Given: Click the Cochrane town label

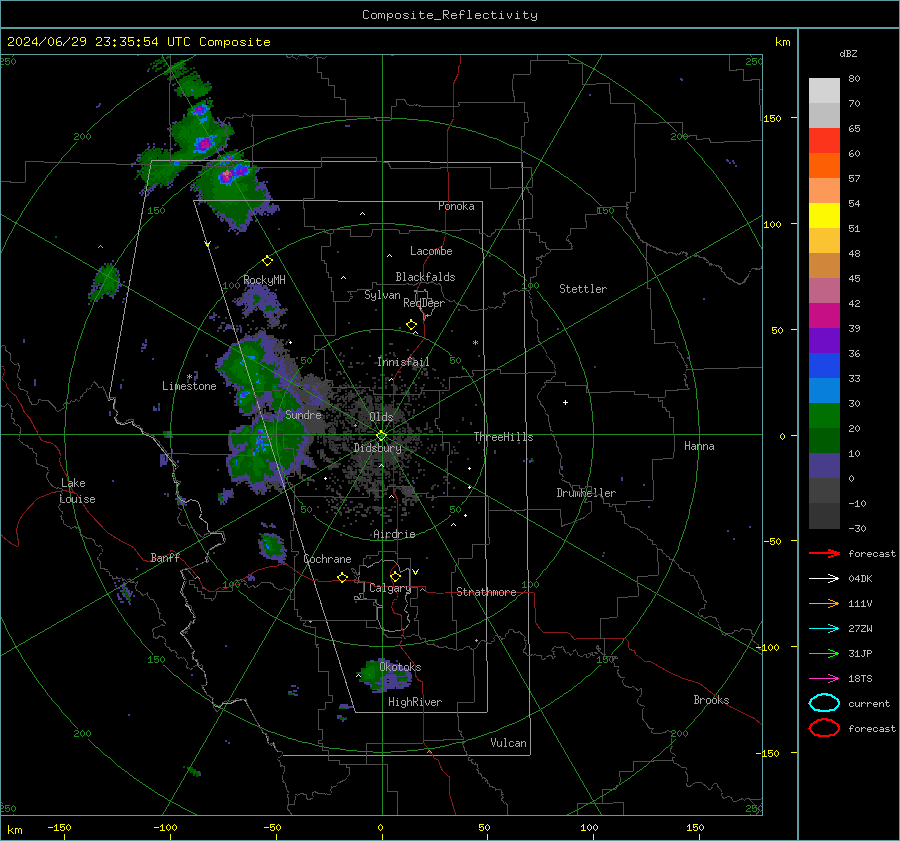Looking at the screenshot, I should (327, 559).
